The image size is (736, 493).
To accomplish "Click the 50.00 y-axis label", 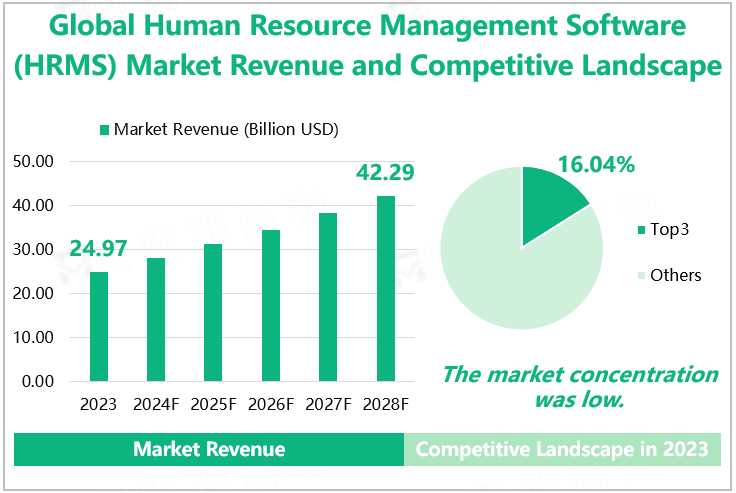I will pyautogui.click(x=37, y=161).
